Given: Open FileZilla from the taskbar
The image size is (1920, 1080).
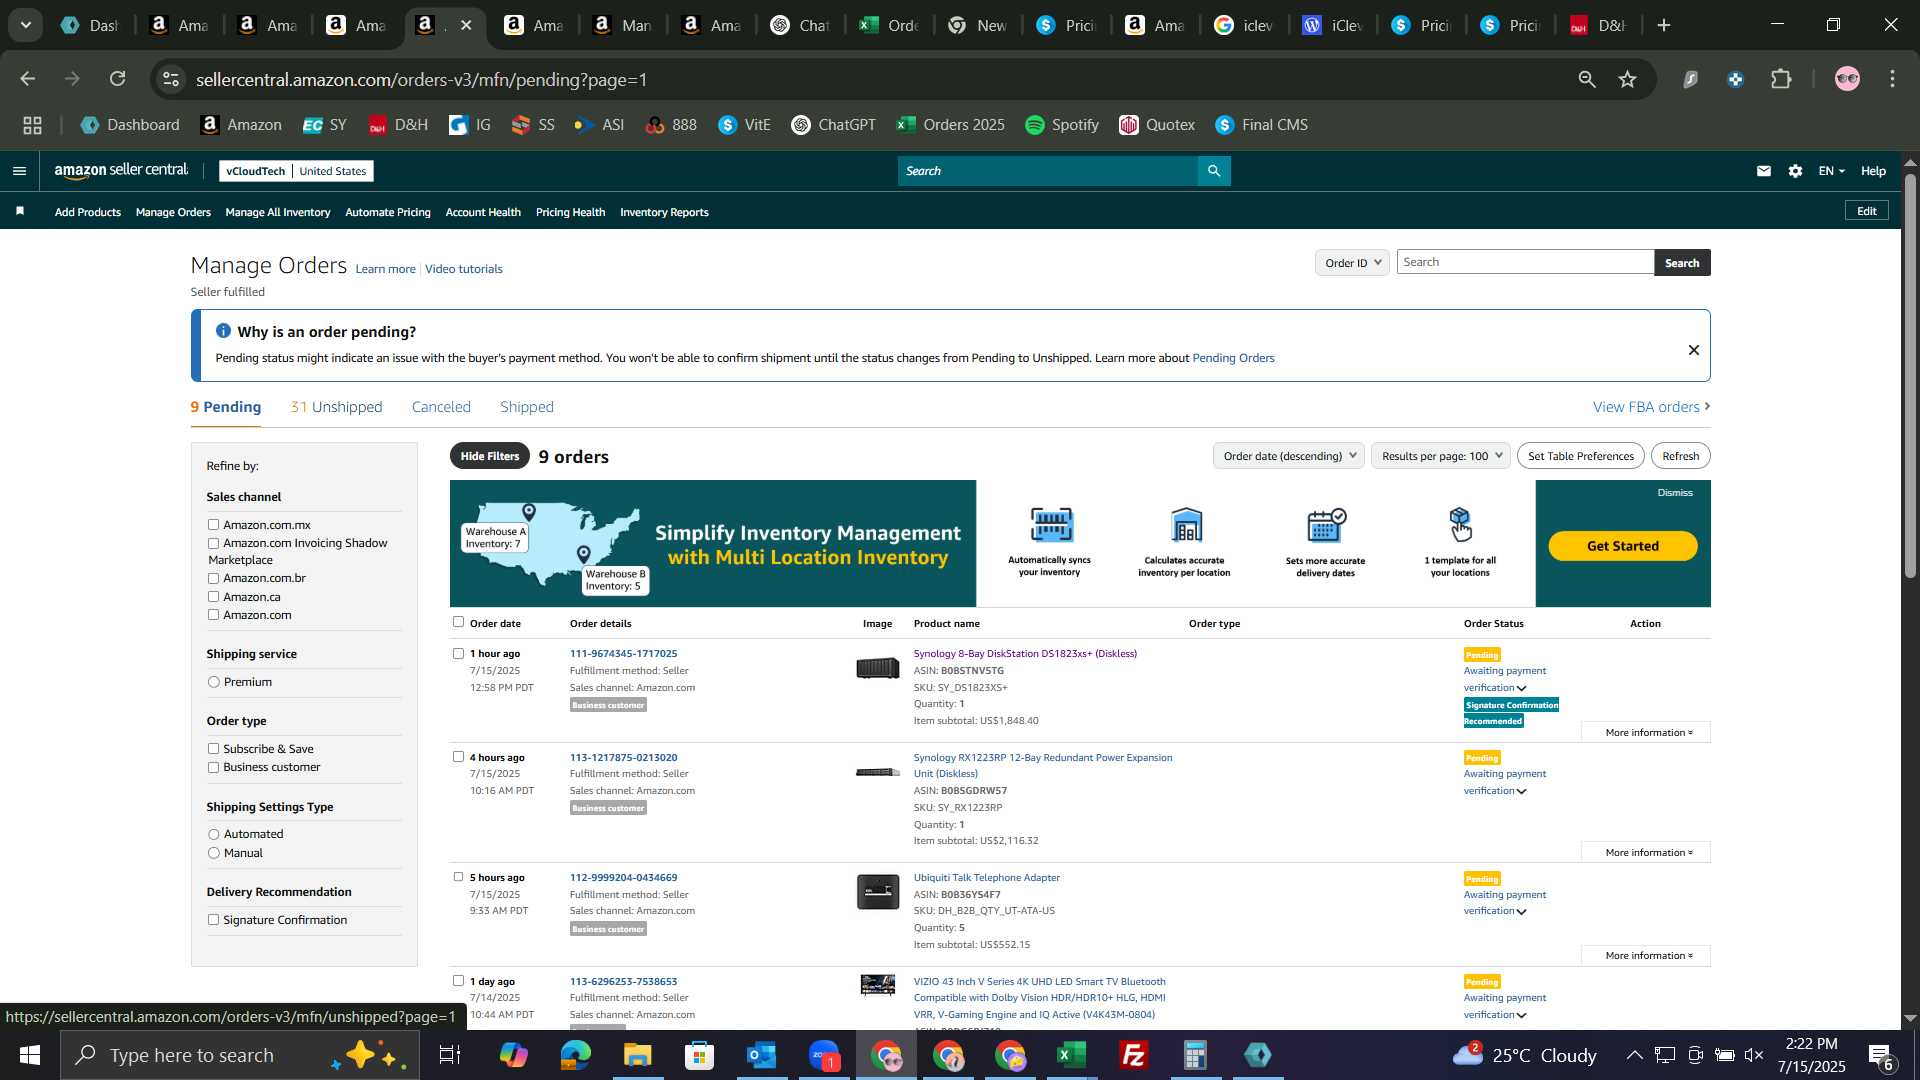Looking at the screenshot, I should (1134, 1055).
